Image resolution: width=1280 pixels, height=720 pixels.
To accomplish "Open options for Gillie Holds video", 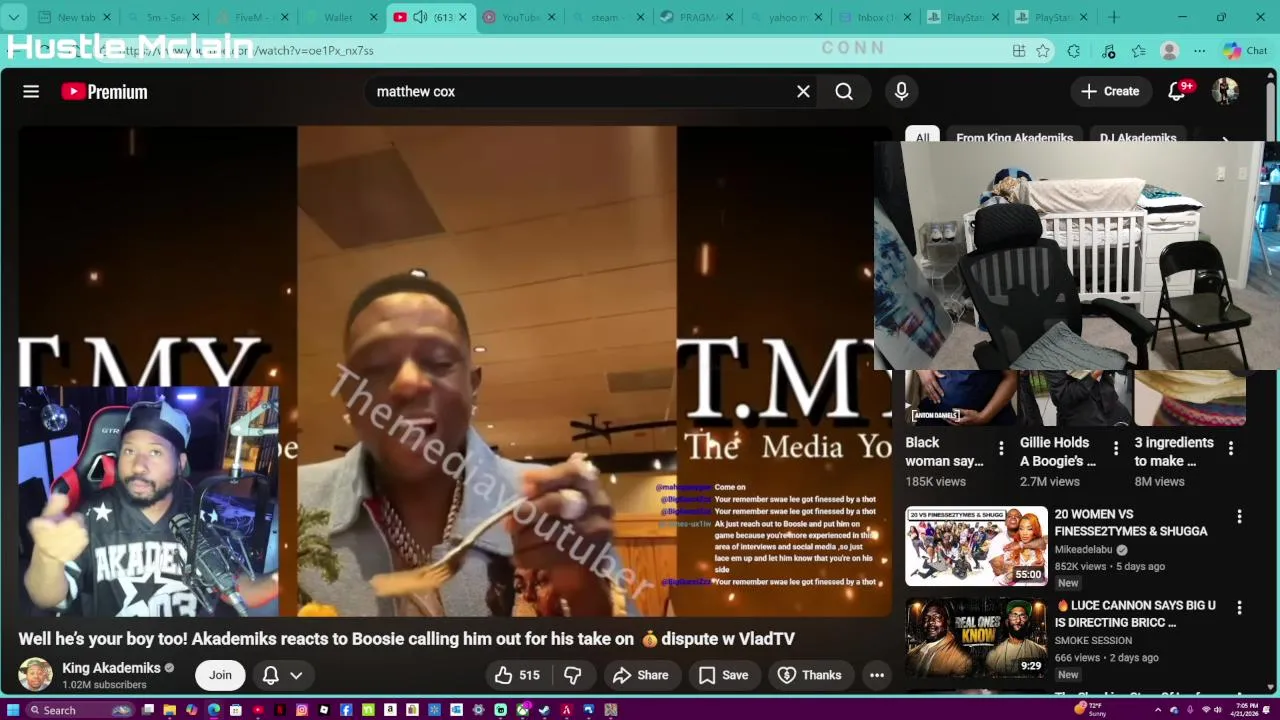I will coord(1116,448).
